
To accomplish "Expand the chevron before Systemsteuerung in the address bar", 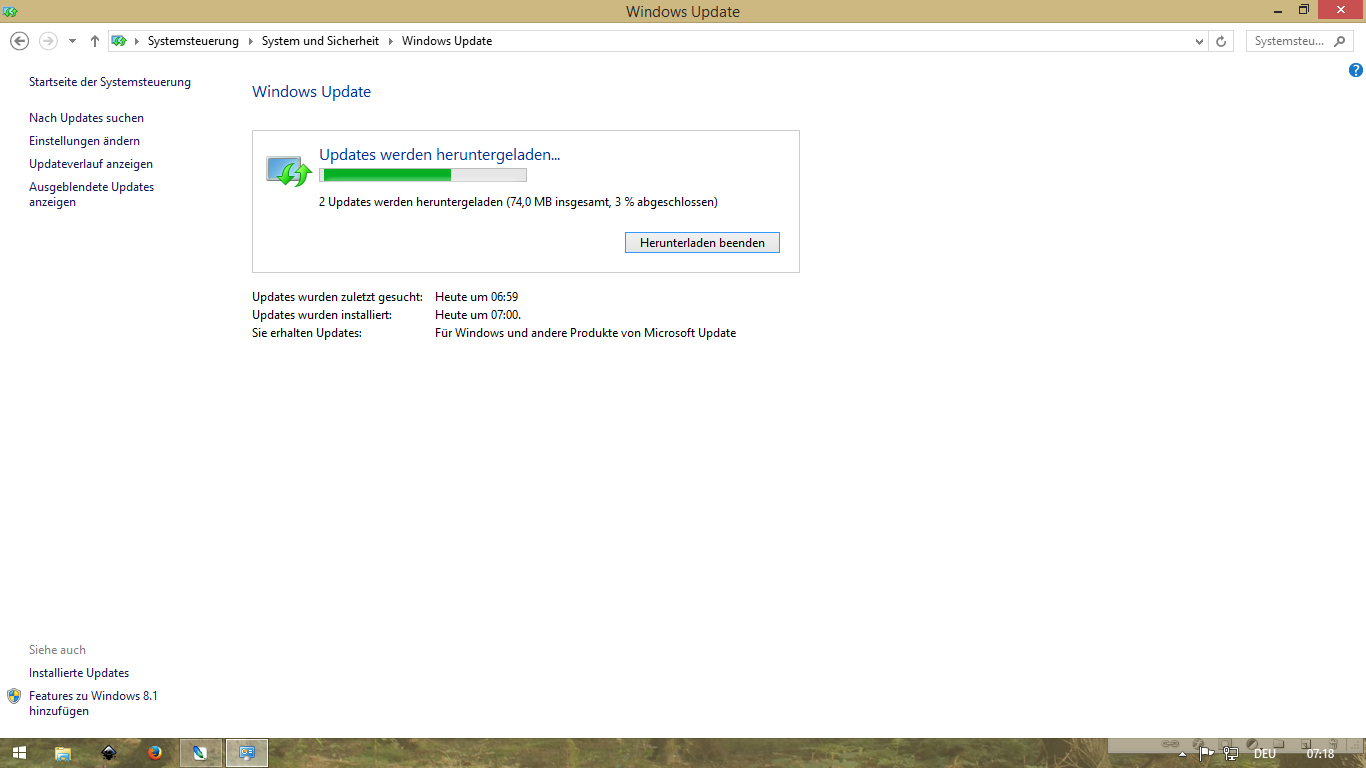I will [x=137, y=41].
